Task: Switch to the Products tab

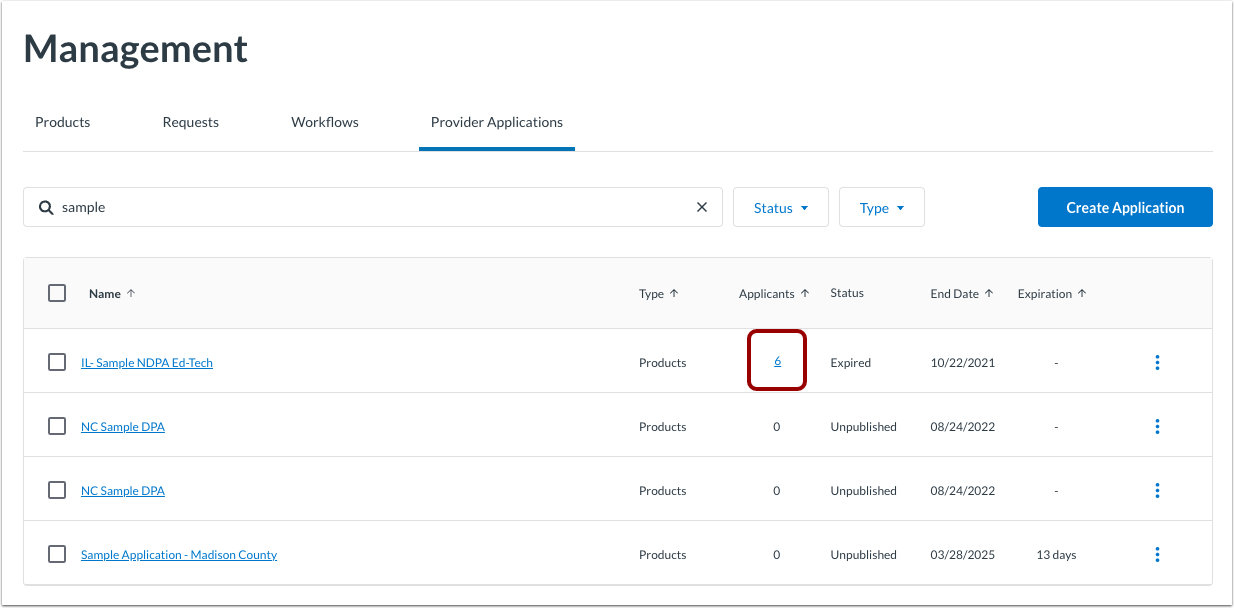Action: point(62,122)
